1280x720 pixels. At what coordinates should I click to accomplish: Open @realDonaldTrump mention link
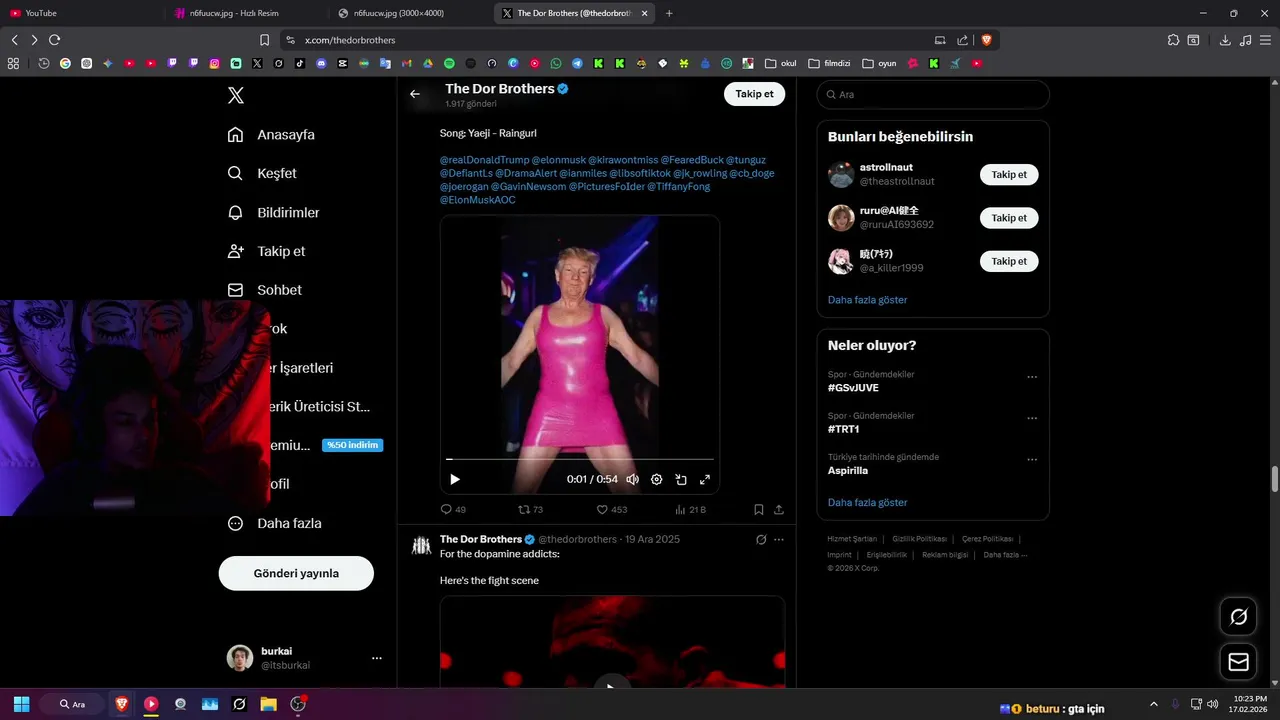point(484,160)
